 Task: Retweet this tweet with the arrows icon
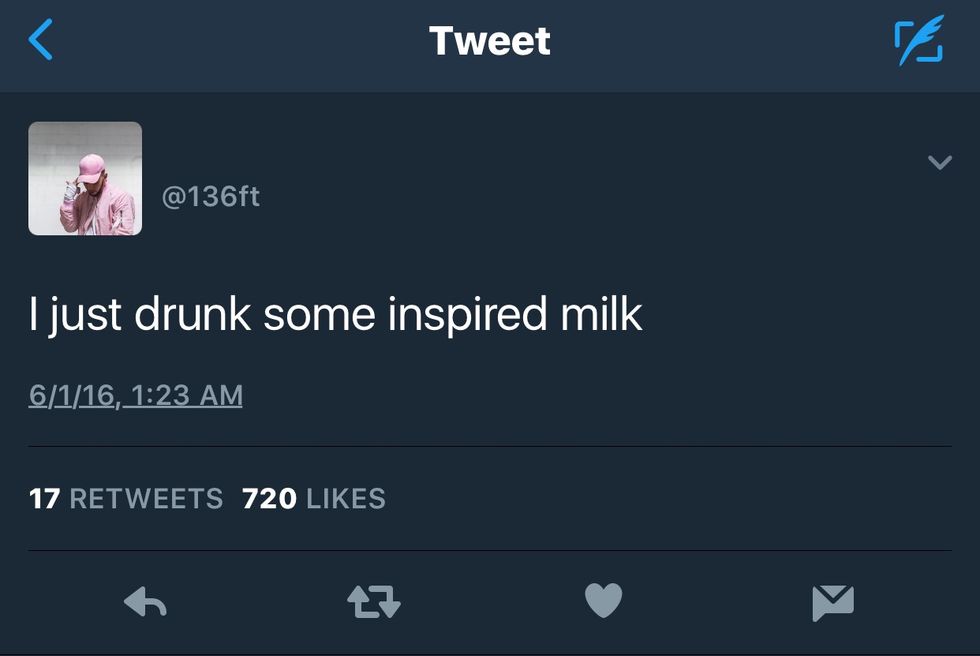point(373,601)
